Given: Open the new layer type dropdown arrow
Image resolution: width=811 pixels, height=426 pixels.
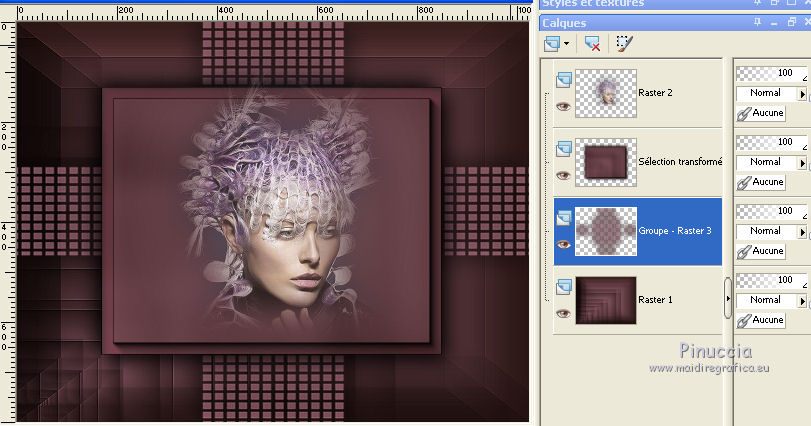Looking at the screenshot, I should [x=566, y=43].
